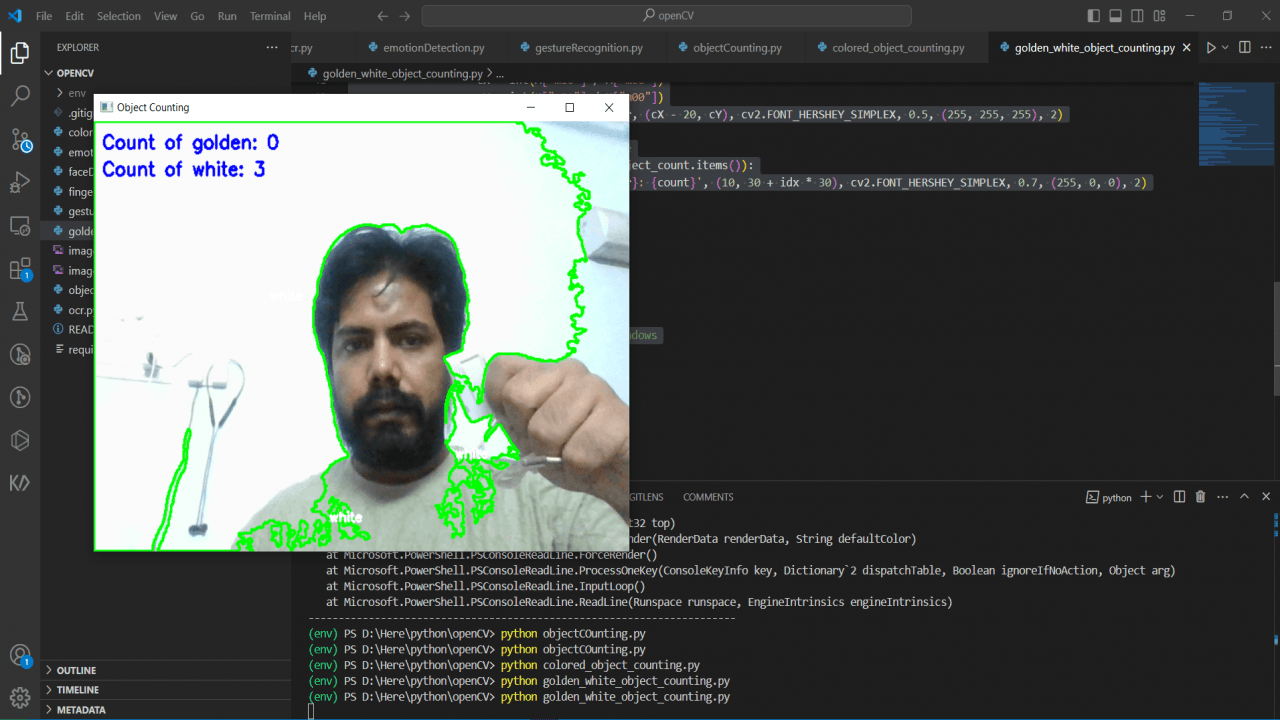Viewport: 1280px width, 720px height.
Task: Expand the OUTLINE section
Action: 166,670
